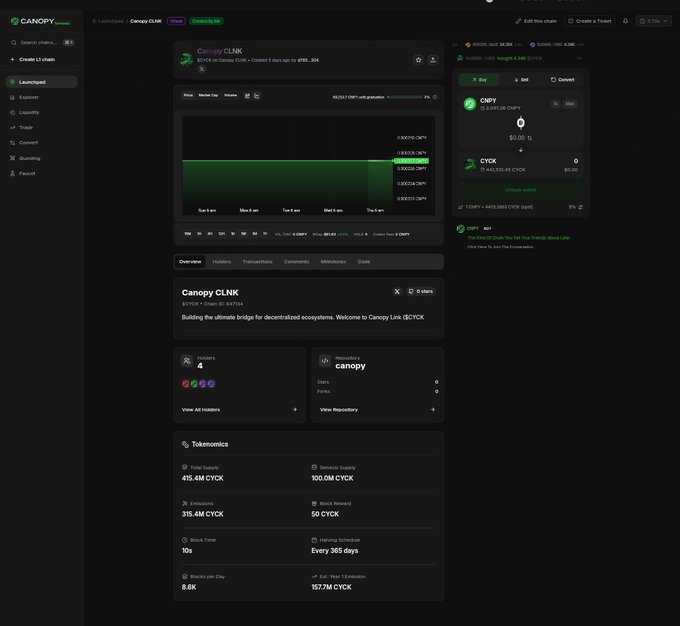Switch to the Transactions tab
680x626 pixels.
pyautogui.click(x=258, y=262)
